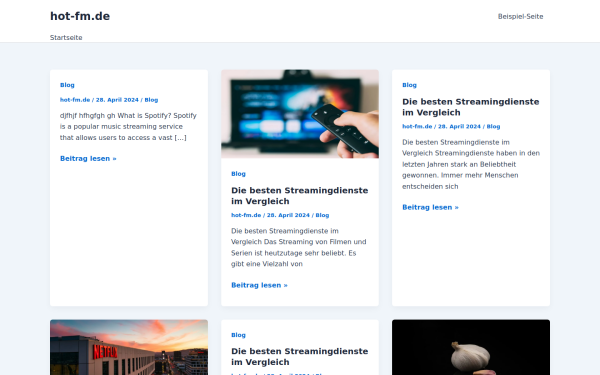
Task: Follow Beitrag lesen in the TV remote post
Action: (259, 285)
